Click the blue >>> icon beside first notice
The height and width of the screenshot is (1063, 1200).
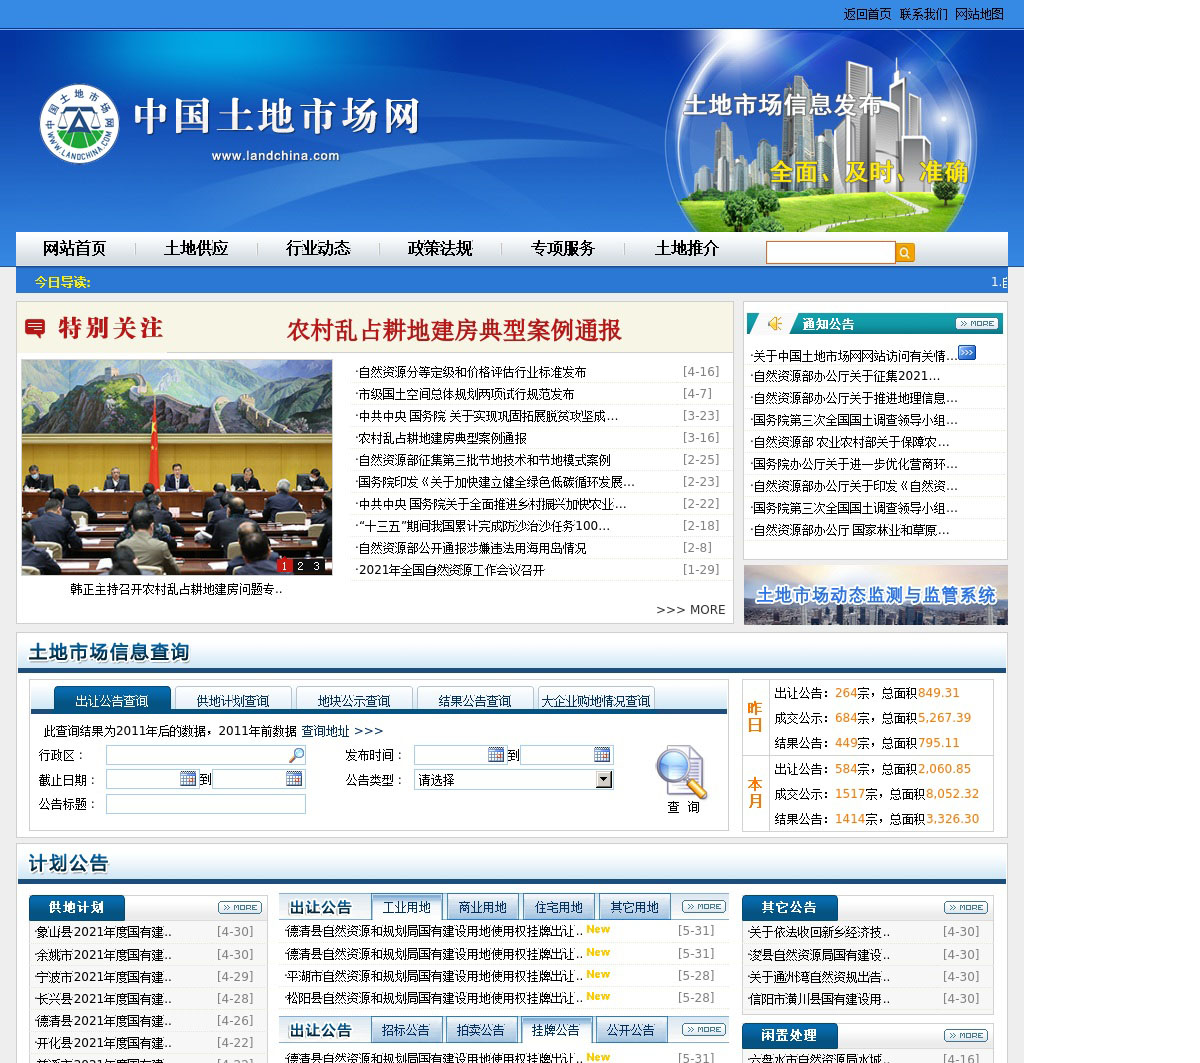967,352
